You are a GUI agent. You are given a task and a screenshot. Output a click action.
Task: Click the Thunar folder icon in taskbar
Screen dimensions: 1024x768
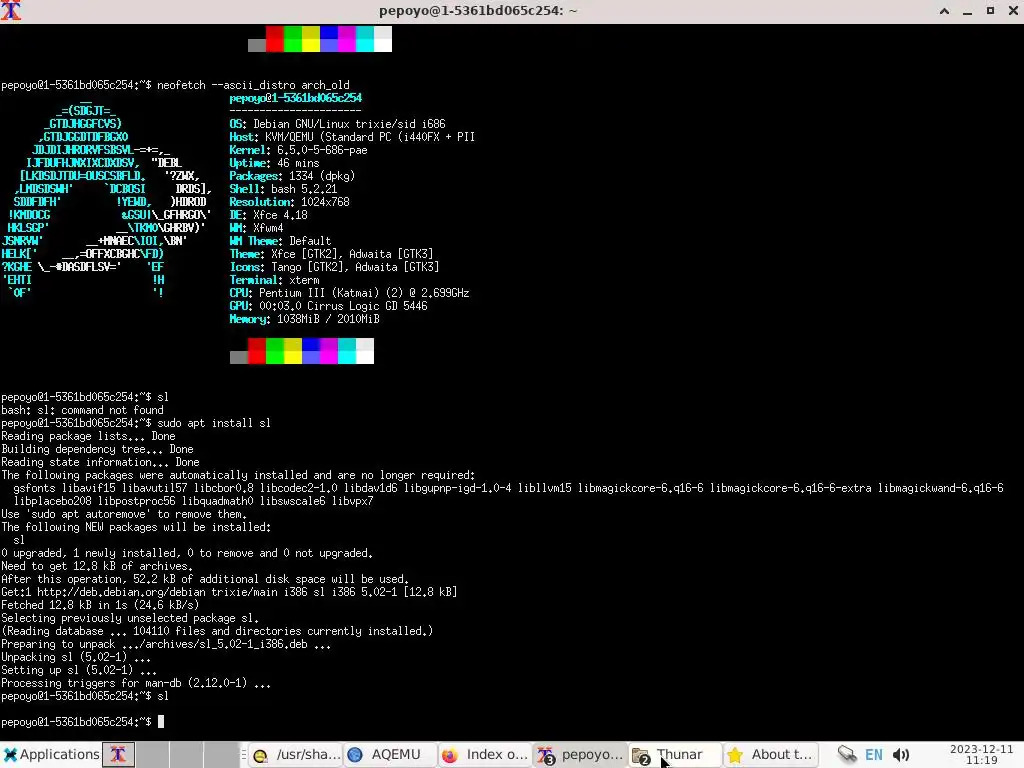click(641, 756)
